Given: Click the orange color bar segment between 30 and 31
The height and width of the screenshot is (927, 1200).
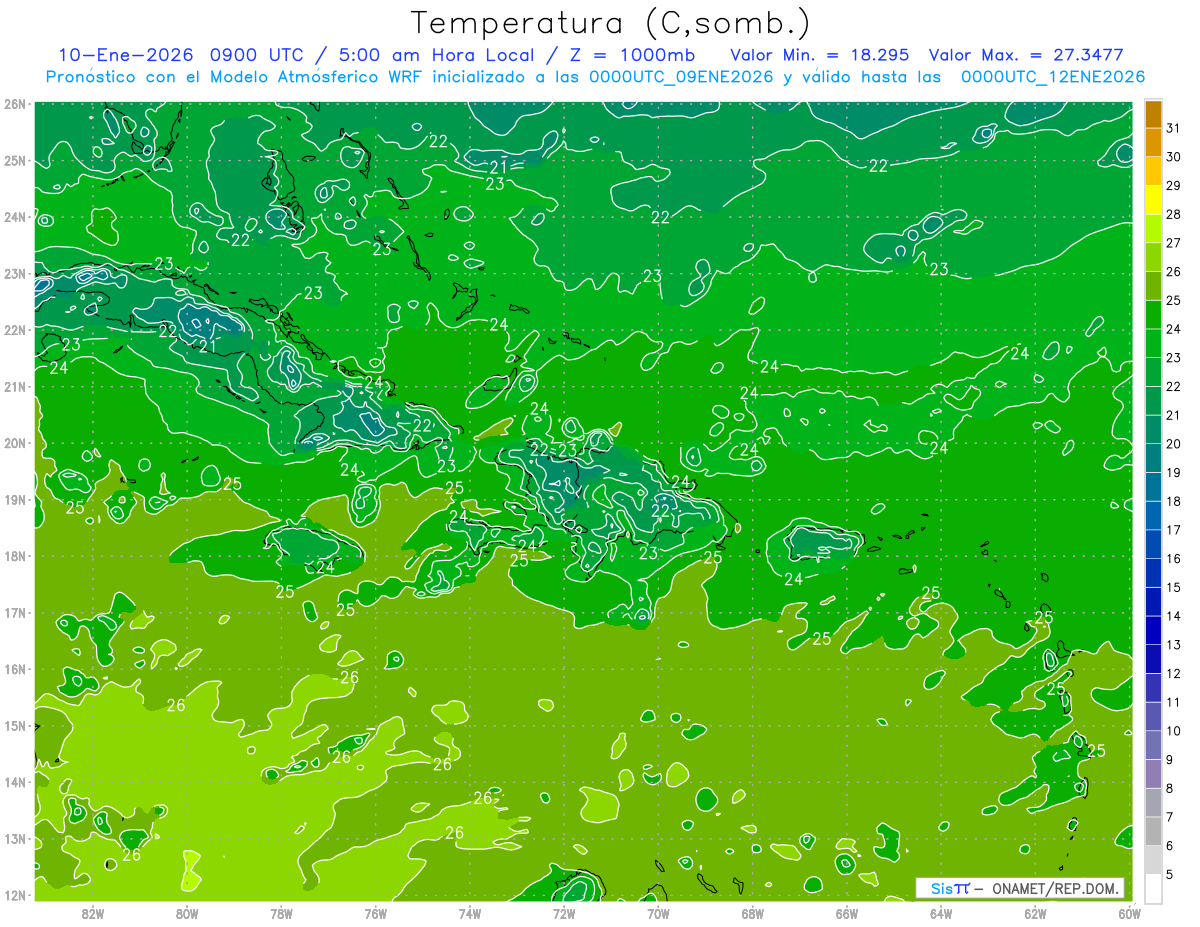Looking at the screenshot, I should pos(1153,143).
